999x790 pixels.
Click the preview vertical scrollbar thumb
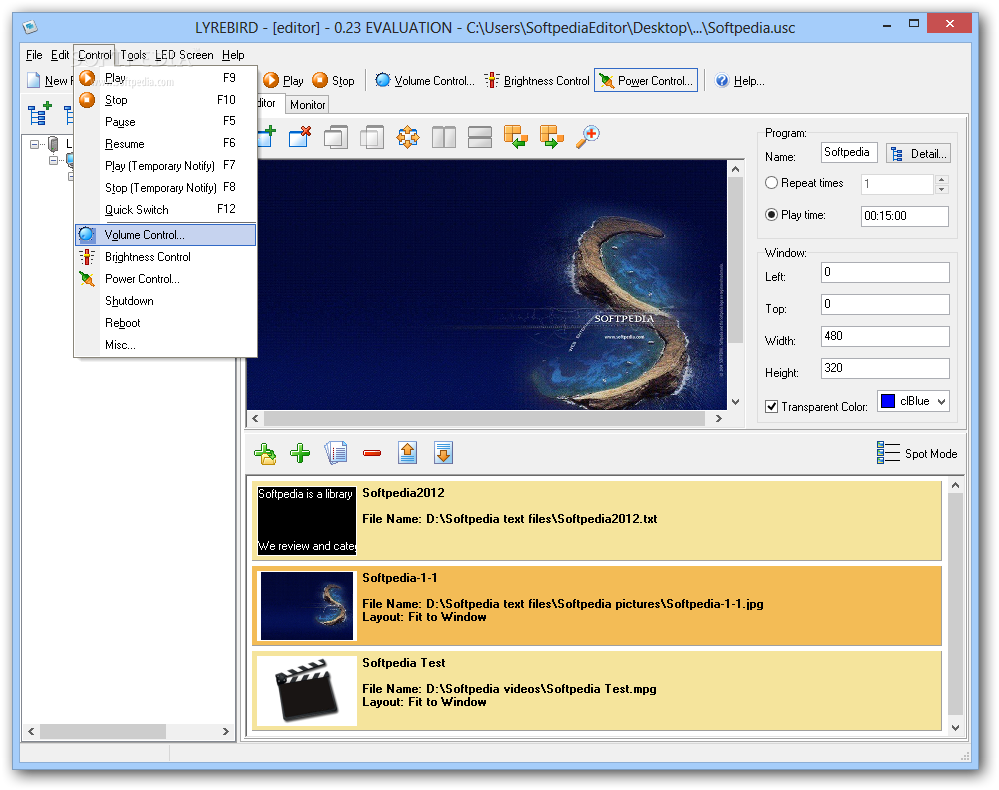[x=735, y=260]
